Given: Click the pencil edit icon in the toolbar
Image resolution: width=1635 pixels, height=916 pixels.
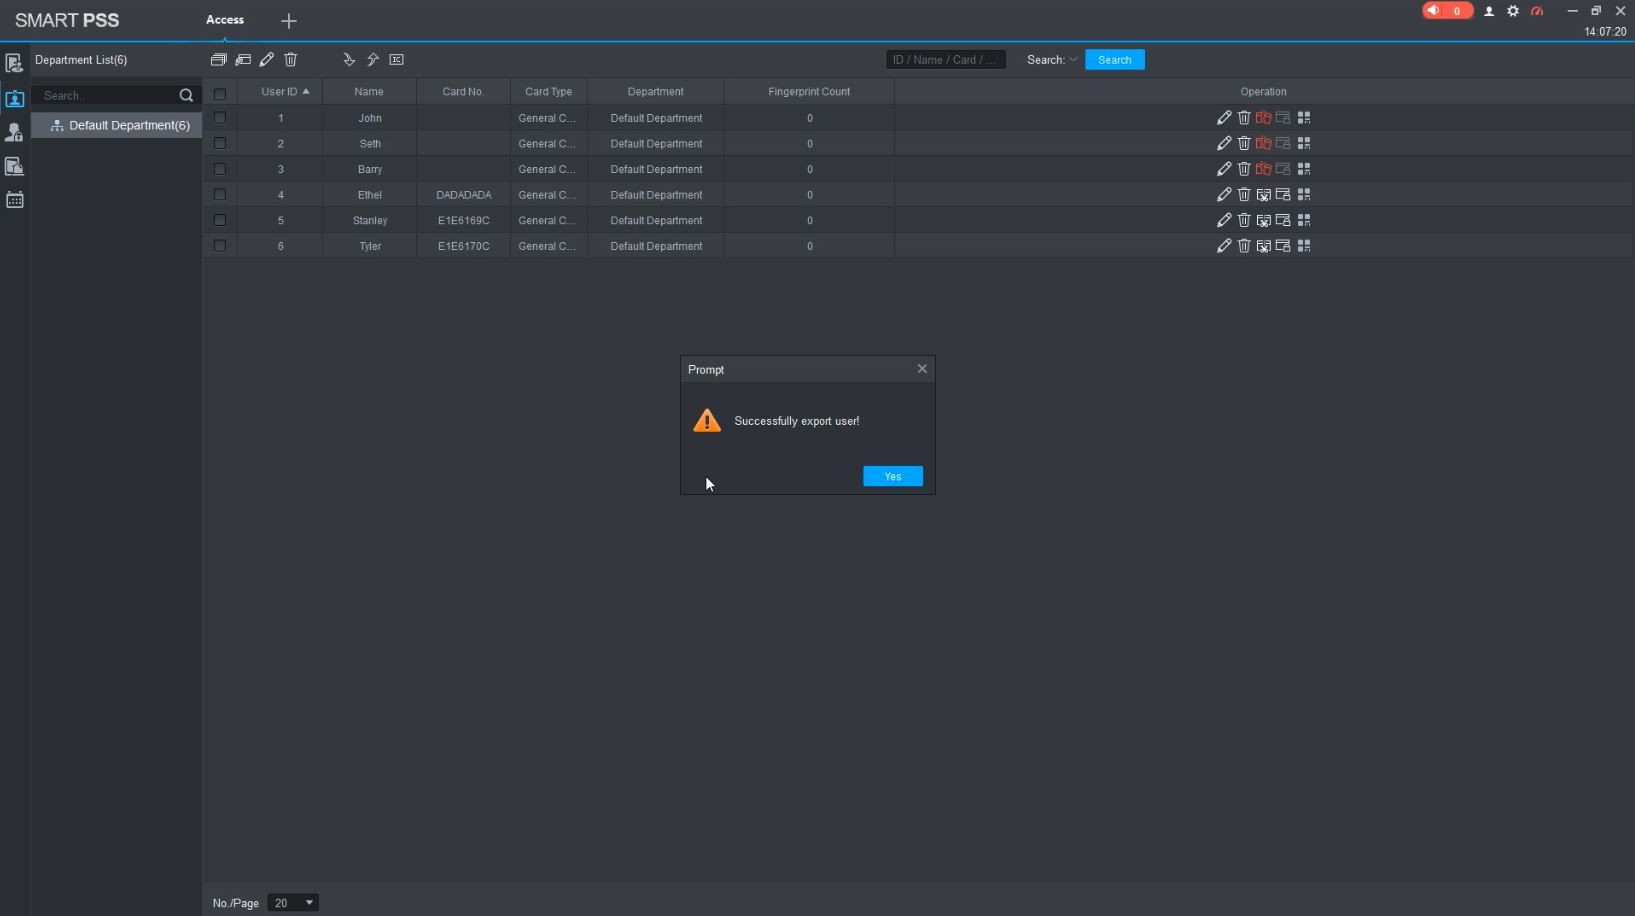Looking at the screenshot, I should (267, 60).
